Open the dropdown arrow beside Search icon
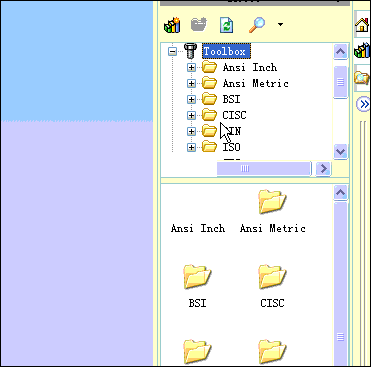Image resolution: width=371 pixels, height=367 pixels. click(x=280, y=24)
